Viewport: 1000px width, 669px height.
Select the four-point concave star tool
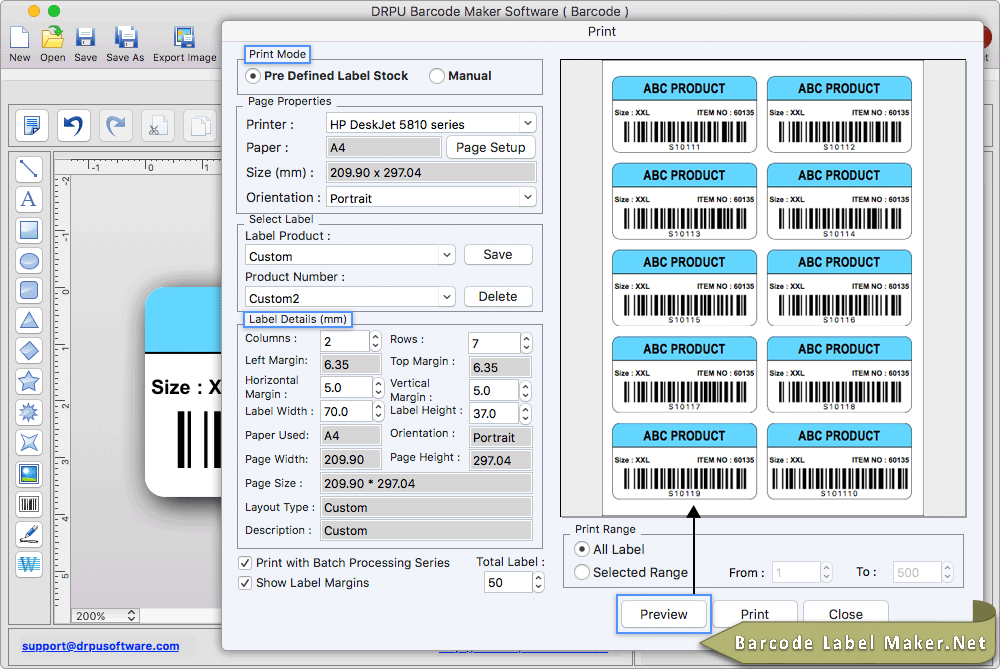tap(29, 442)
